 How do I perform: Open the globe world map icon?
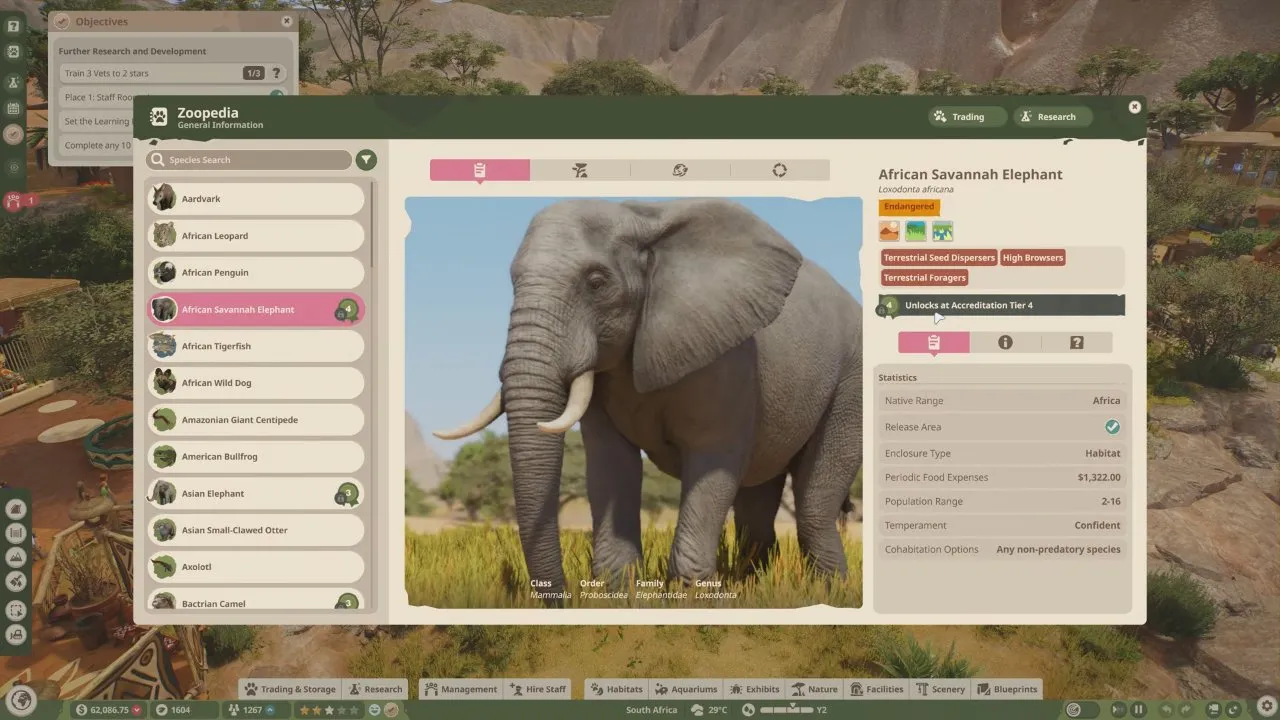[x=21, y=699]
